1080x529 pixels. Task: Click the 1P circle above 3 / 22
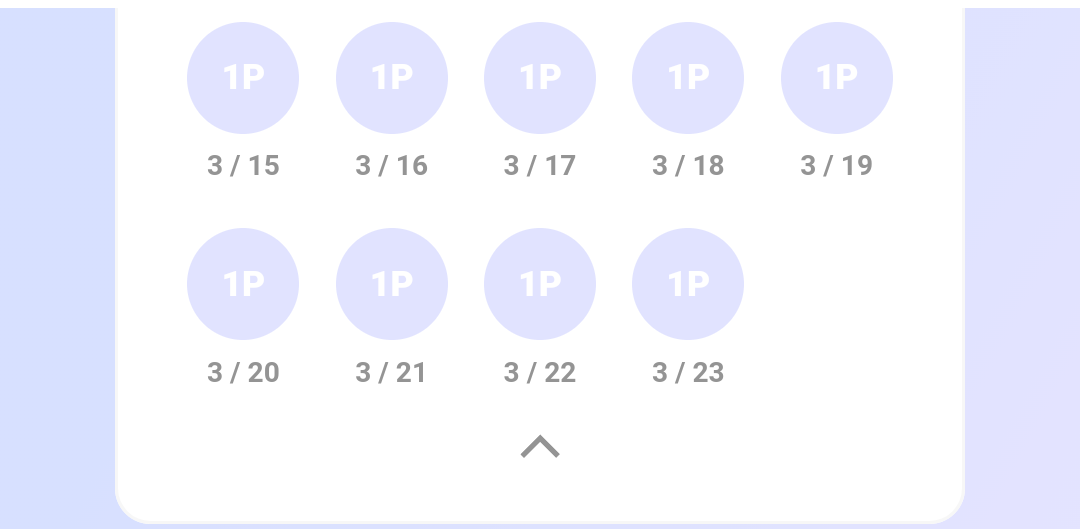tap(540, 284)
